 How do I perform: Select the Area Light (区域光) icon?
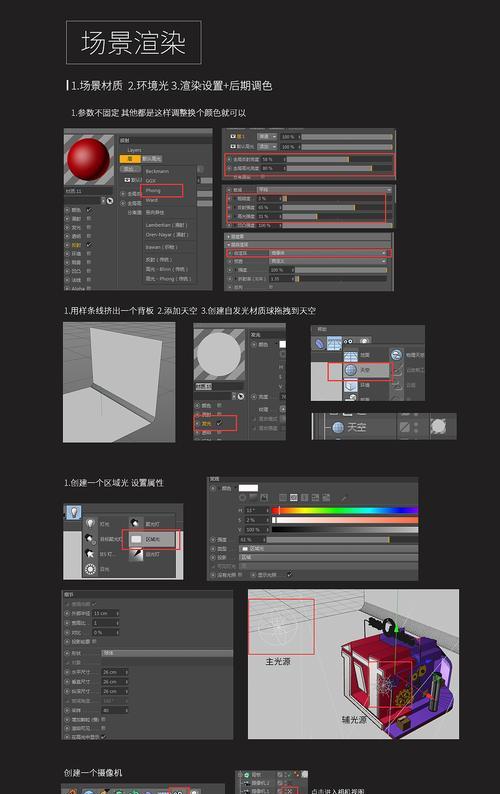pos(136,539)
